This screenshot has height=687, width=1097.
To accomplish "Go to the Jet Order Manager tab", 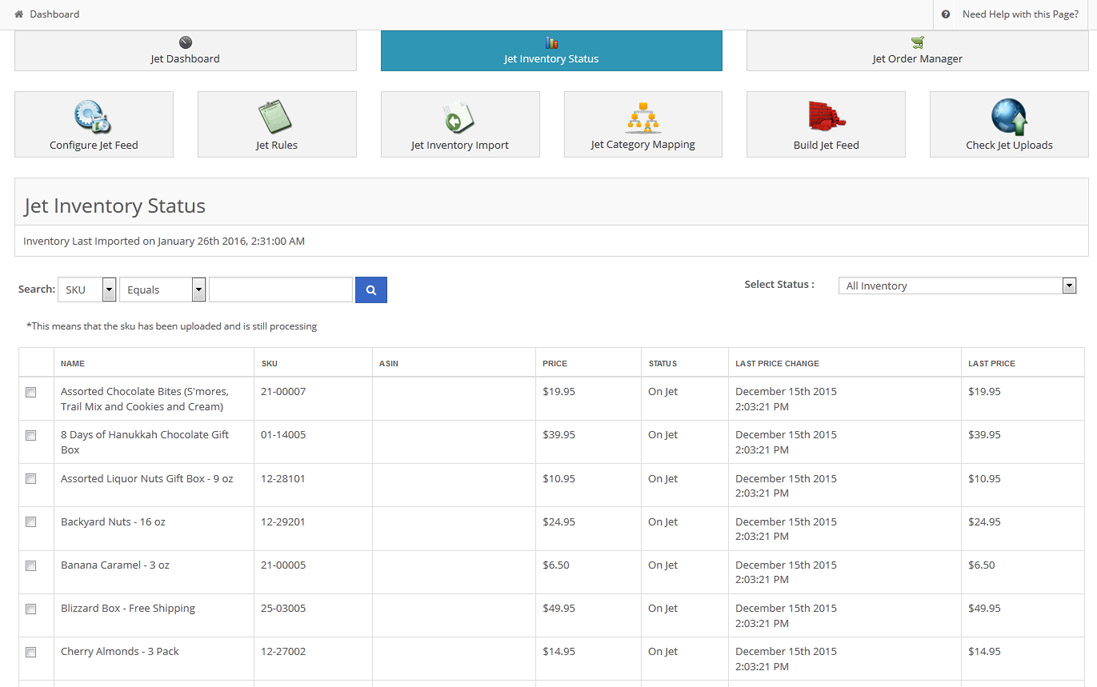I will click(x=917, y=50).
